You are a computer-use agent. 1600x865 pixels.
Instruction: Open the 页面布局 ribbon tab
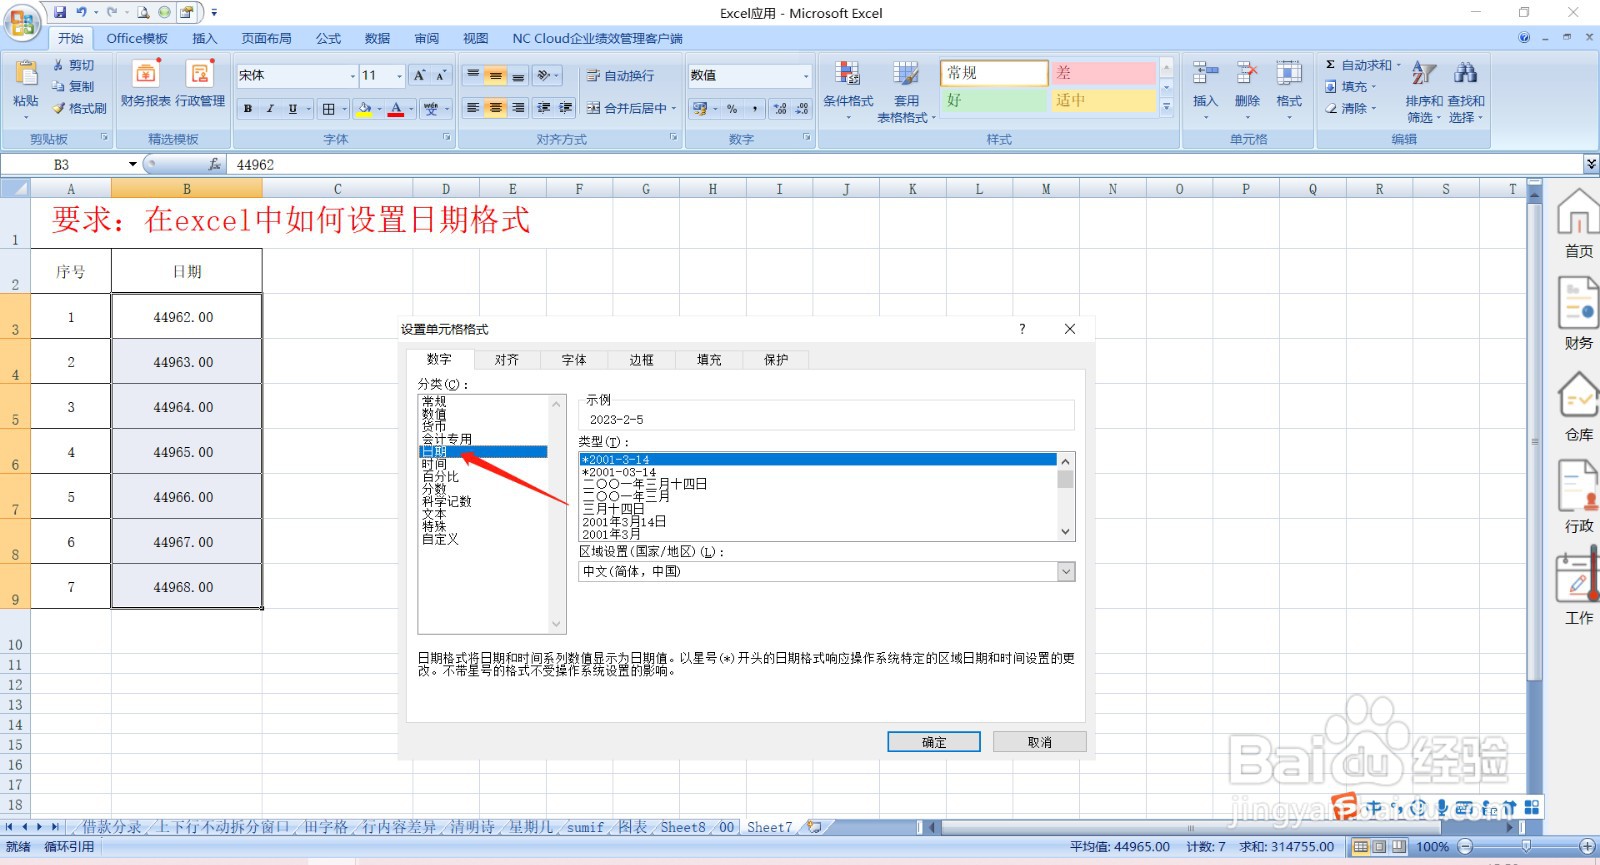pyautogui.click(x=266, y=39)
